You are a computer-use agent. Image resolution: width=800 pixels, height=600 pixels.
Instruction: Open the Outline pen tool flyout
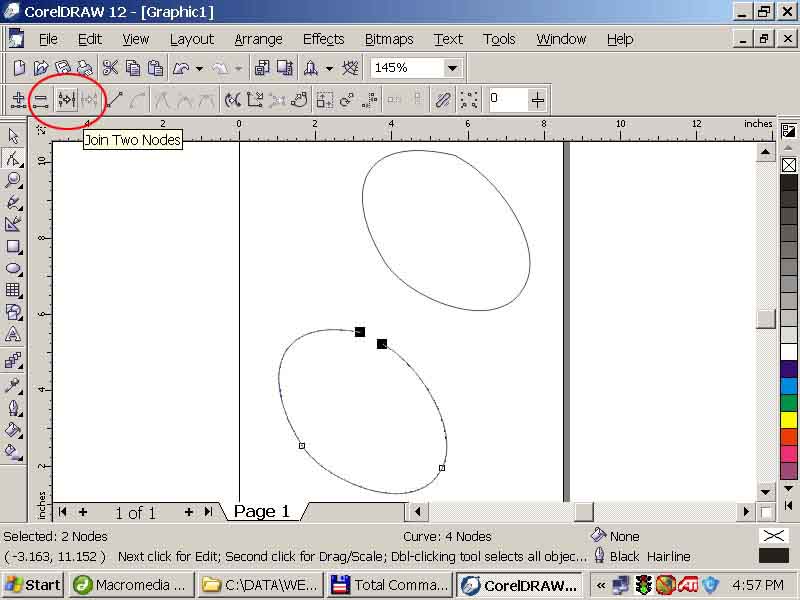(x=13, y=408)
